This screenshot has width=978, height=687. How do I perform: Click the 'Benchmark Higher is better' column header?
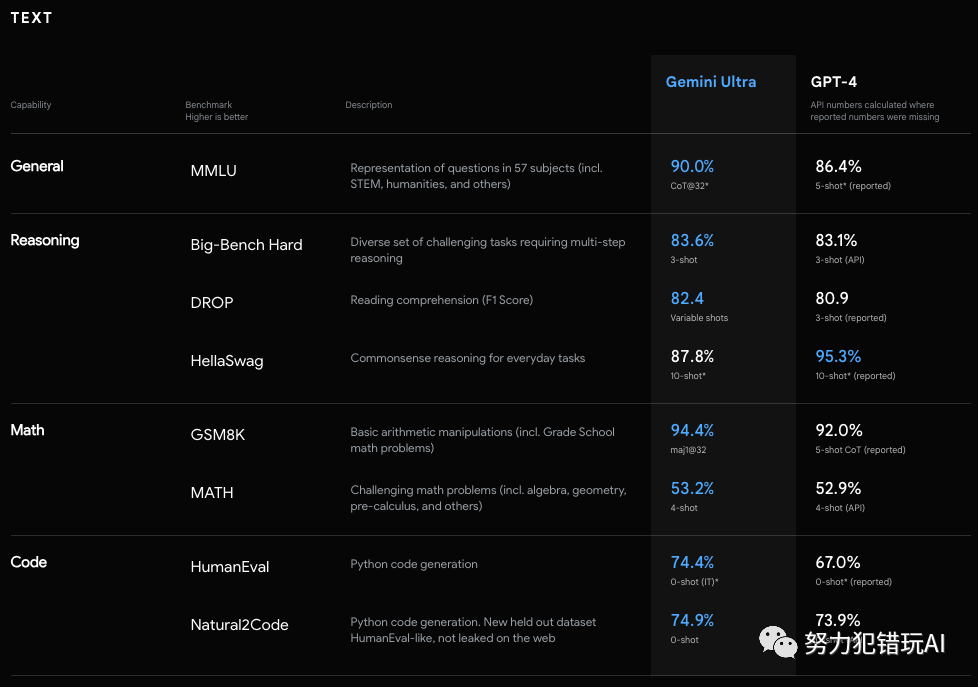(x=216, y=110)
